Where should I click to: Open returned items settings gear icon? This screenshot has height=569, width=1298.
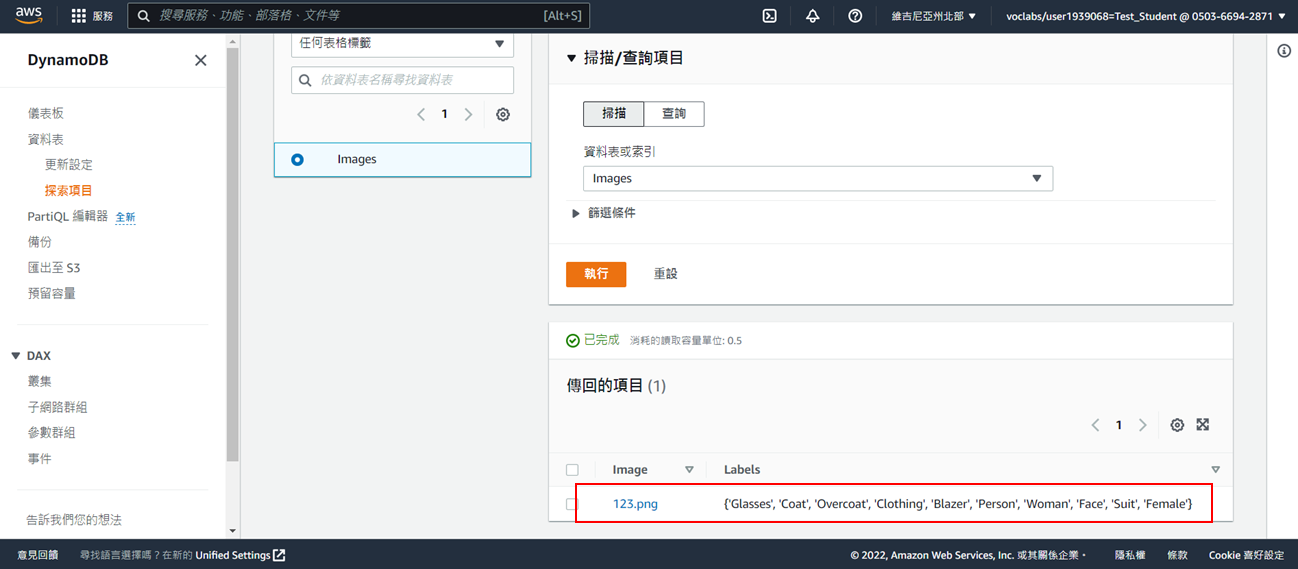tap(1177, 425)
